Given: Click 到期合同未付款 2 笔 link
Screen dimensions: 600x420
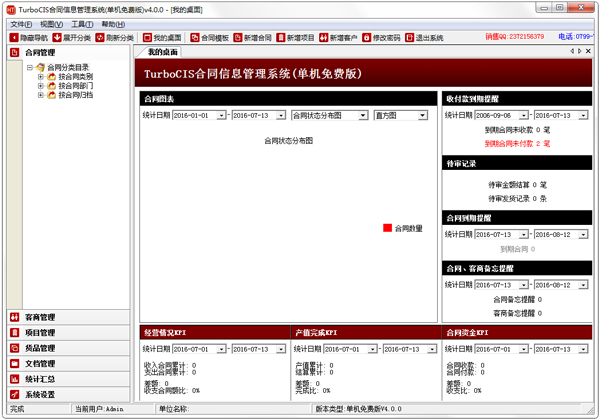Looking at the screenshot, I should tap(517, 143).
